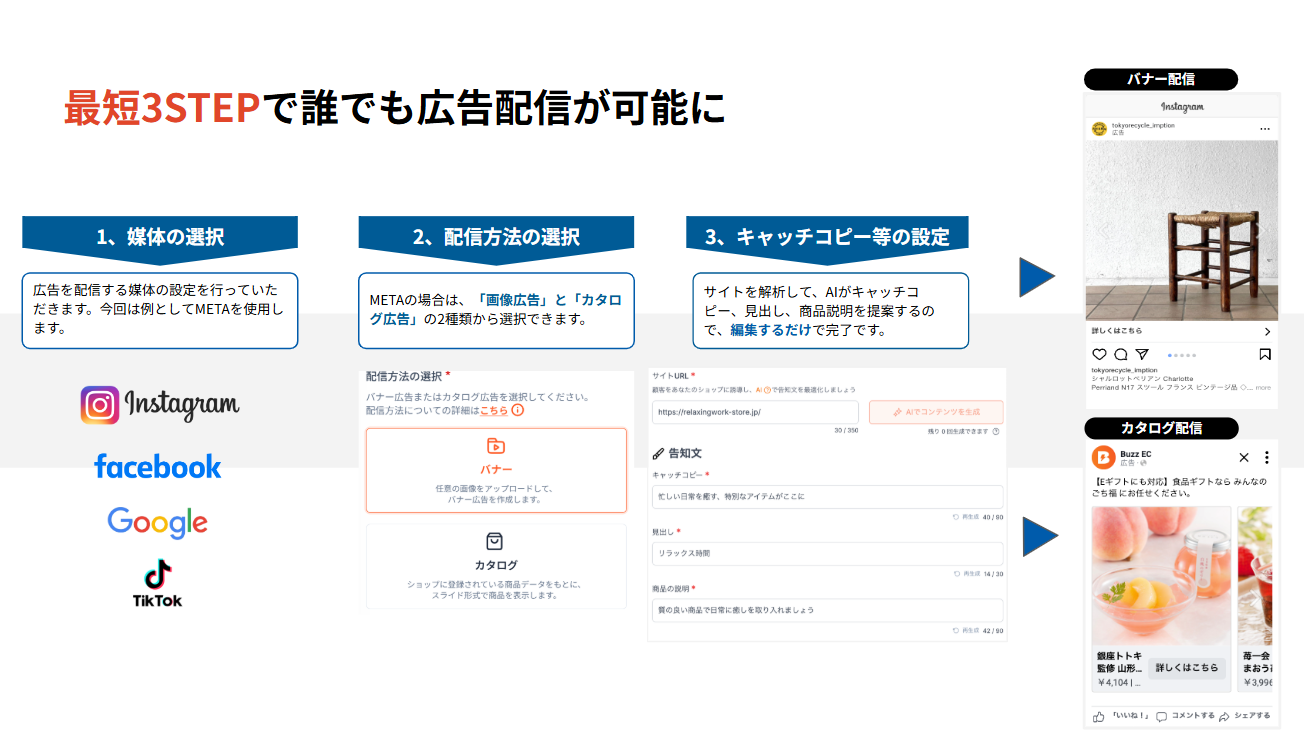Select the バナー delivery method card
Image resolution: width=1304 pixels, height=741 pixels.
coord(496,470)
